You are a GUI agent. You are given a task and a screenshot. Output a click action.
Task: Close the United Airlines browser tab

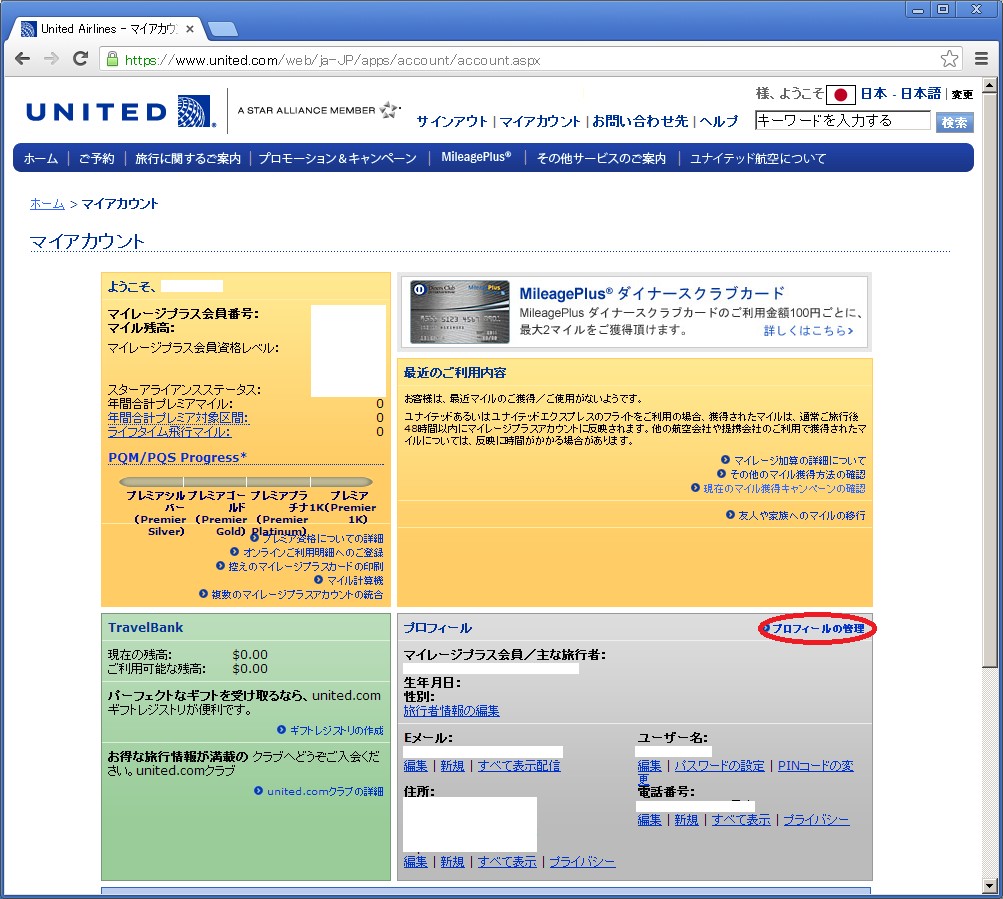190,29
